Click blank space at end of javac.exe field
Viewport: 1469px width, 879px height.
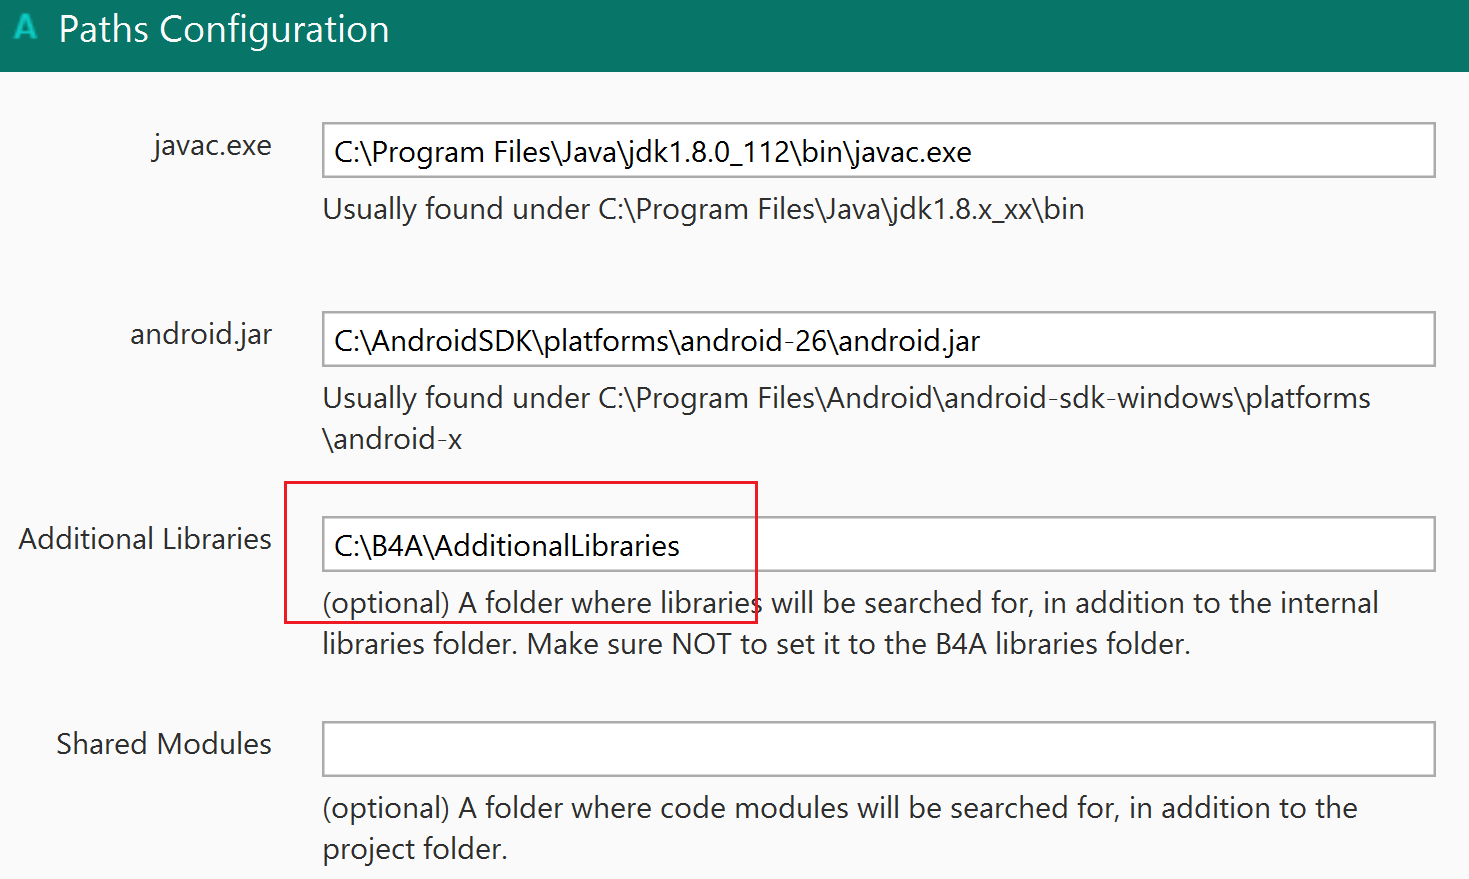(x=1200, y=151)
